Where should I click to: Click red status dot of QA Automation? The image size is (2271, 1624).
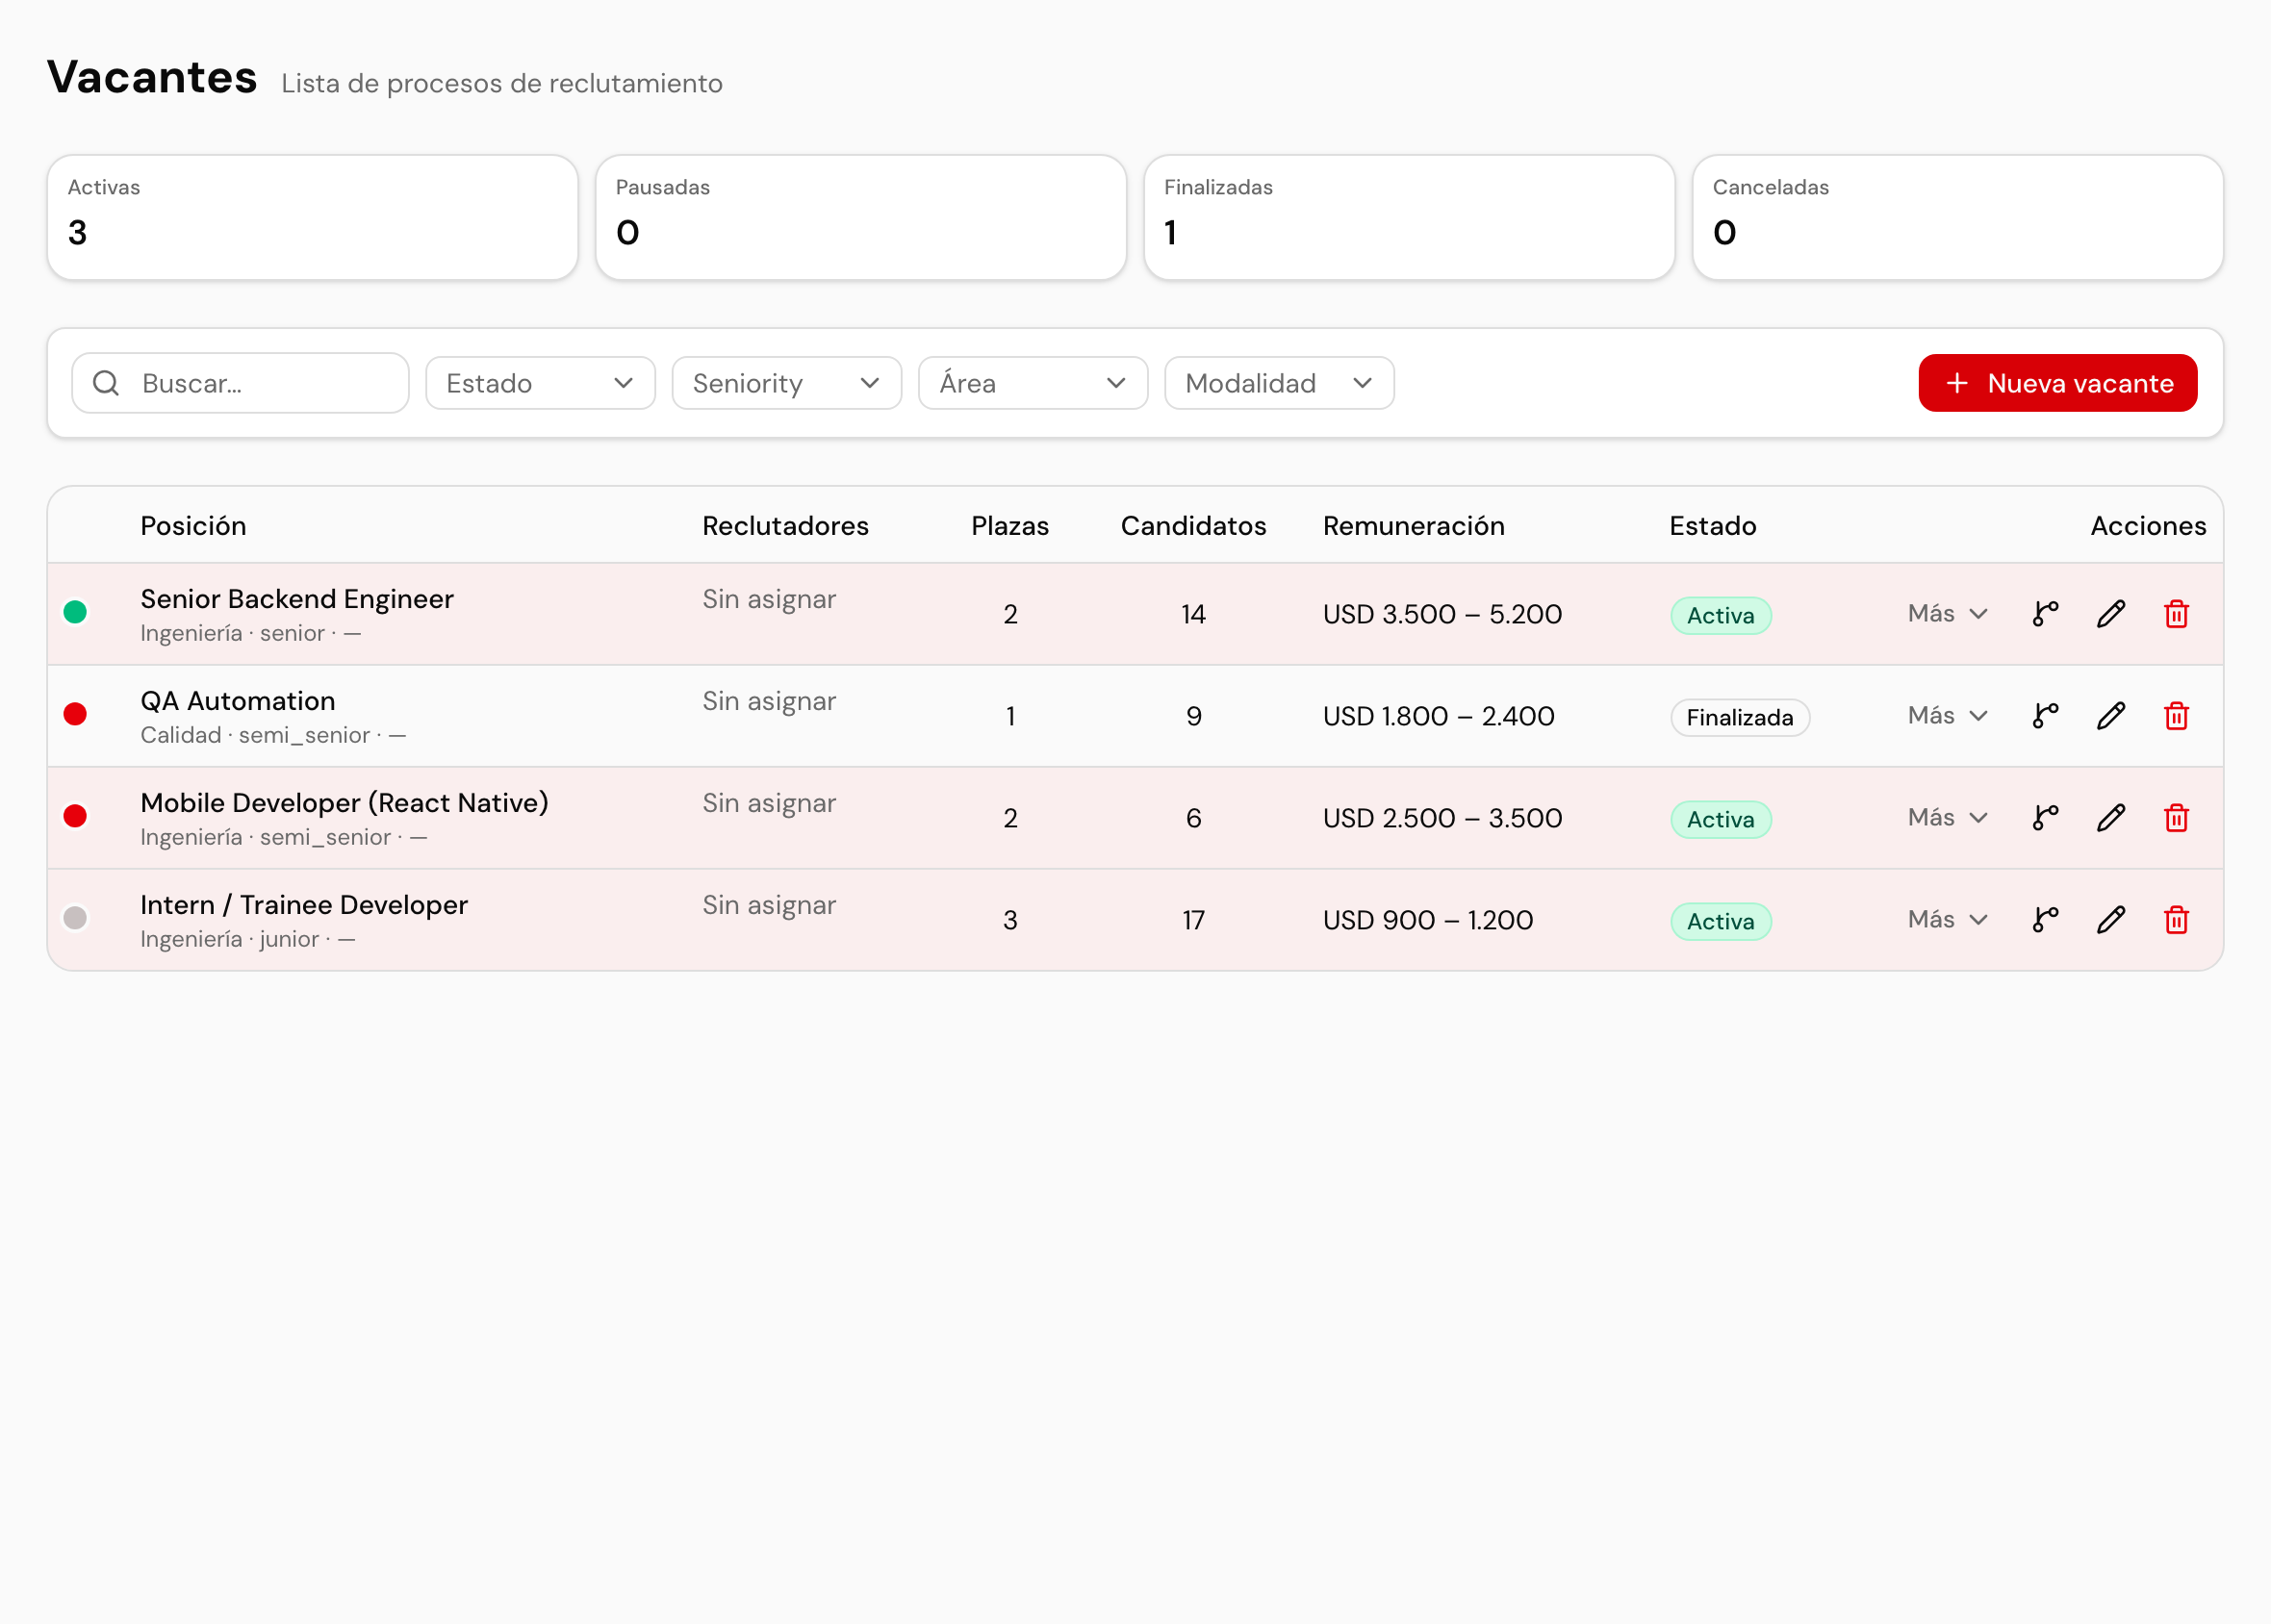(75, 714)
